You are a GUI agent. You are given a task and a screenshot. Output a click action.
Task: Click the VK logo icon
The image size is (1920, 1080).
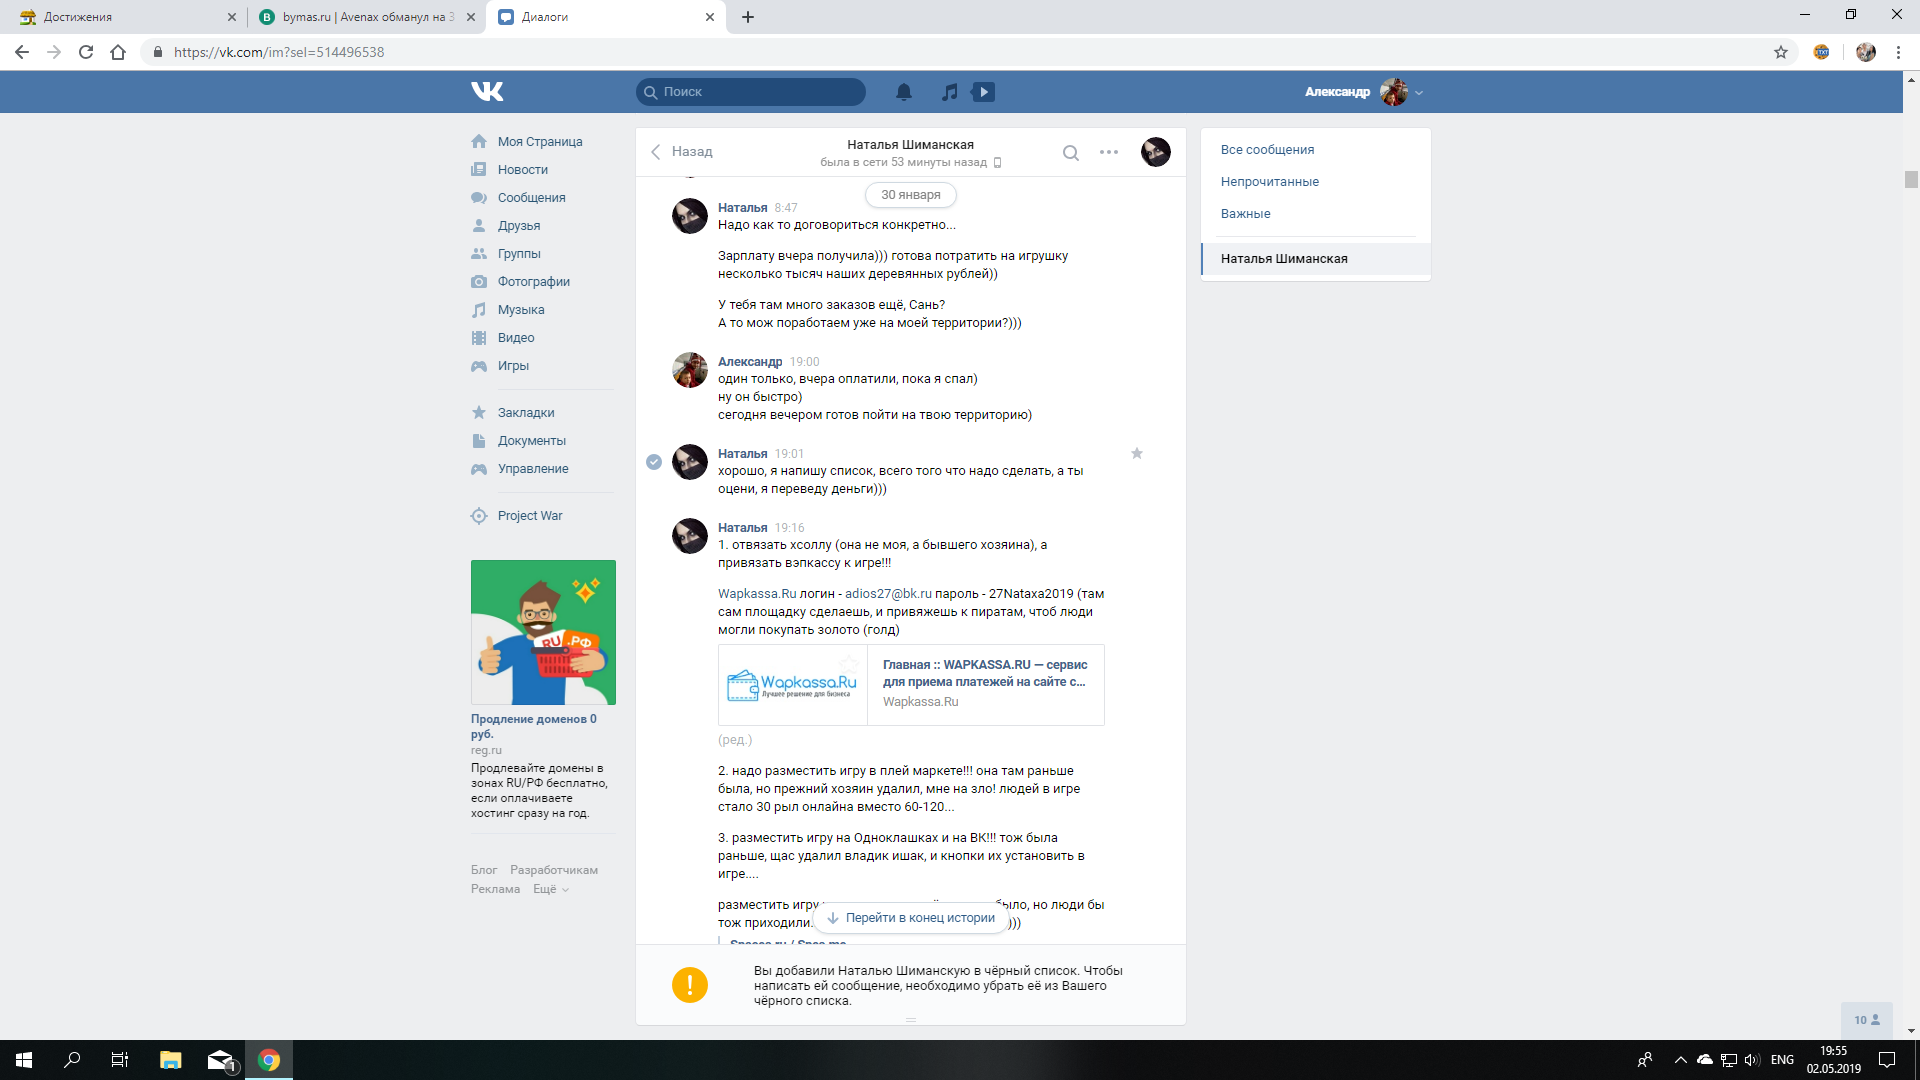[487, 92]
